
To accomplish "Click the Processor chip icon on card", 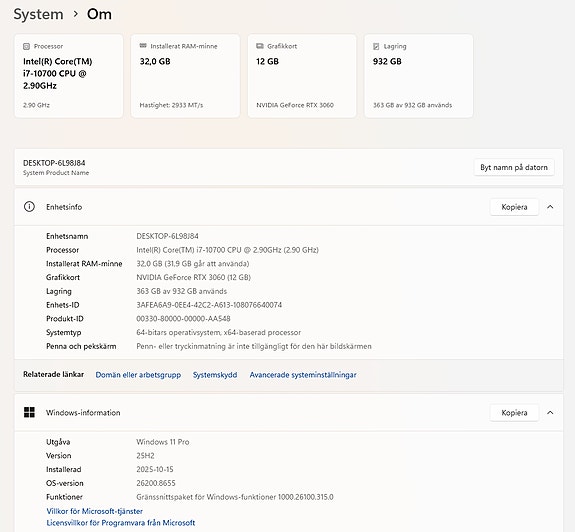I will pos(26,46).
